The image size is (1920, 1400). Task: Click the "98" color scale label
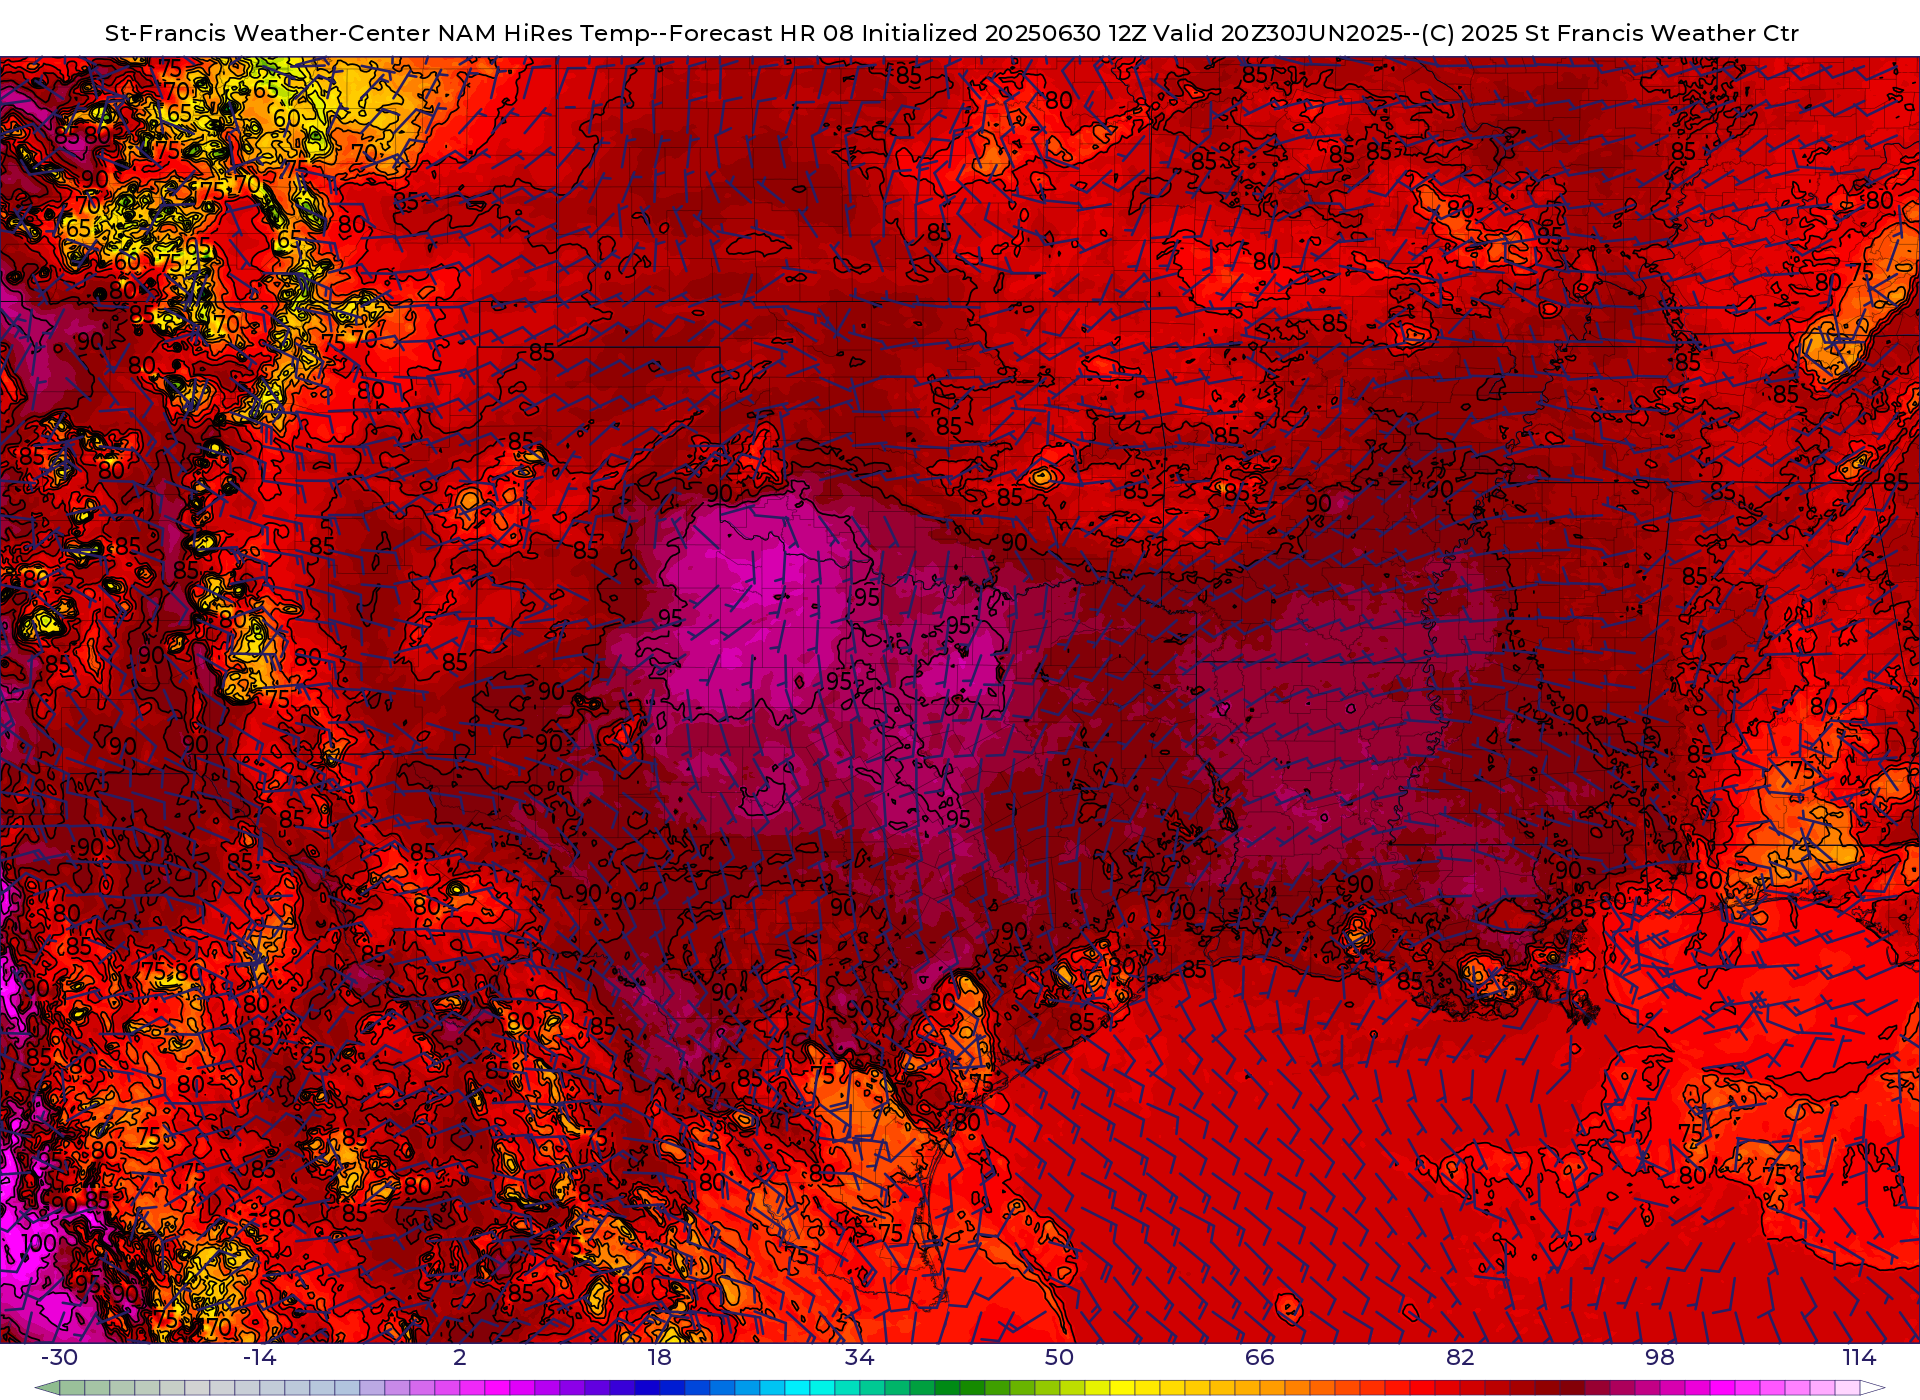[x=1660, y=1357]
